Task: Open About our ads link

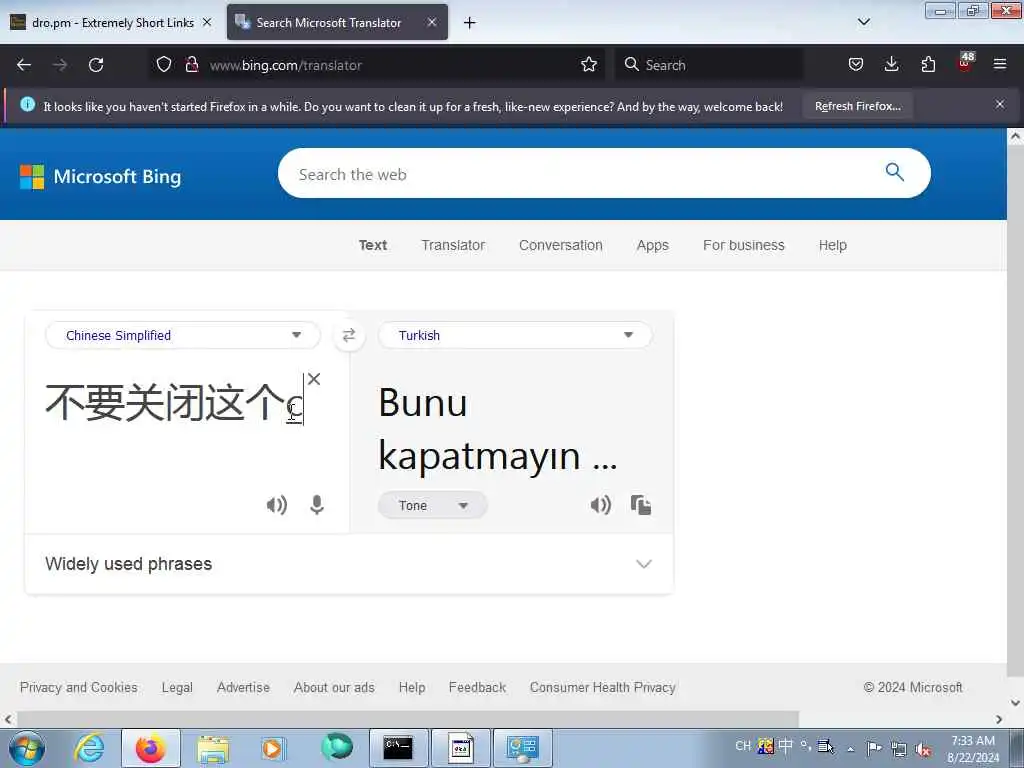Action: [x=334, y=687]
